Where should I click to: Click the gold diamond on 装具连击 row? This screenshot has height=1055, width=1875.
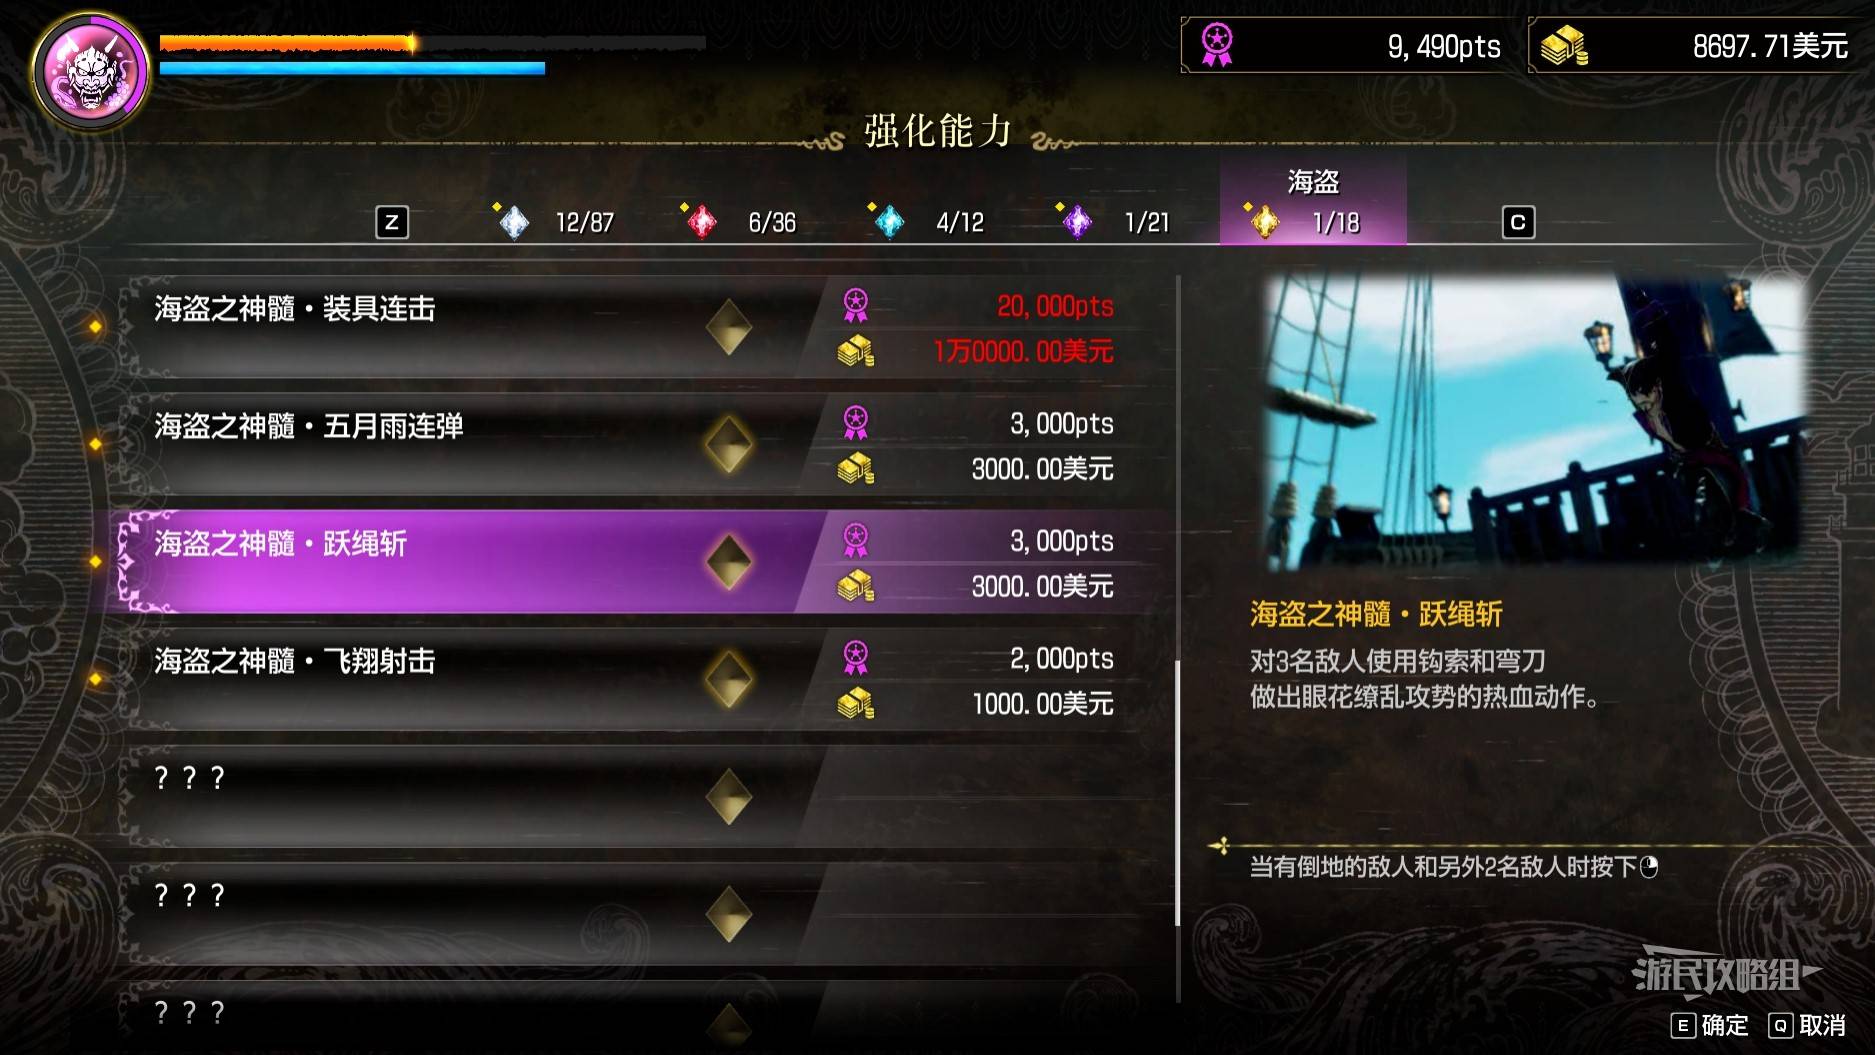[729, 328]
